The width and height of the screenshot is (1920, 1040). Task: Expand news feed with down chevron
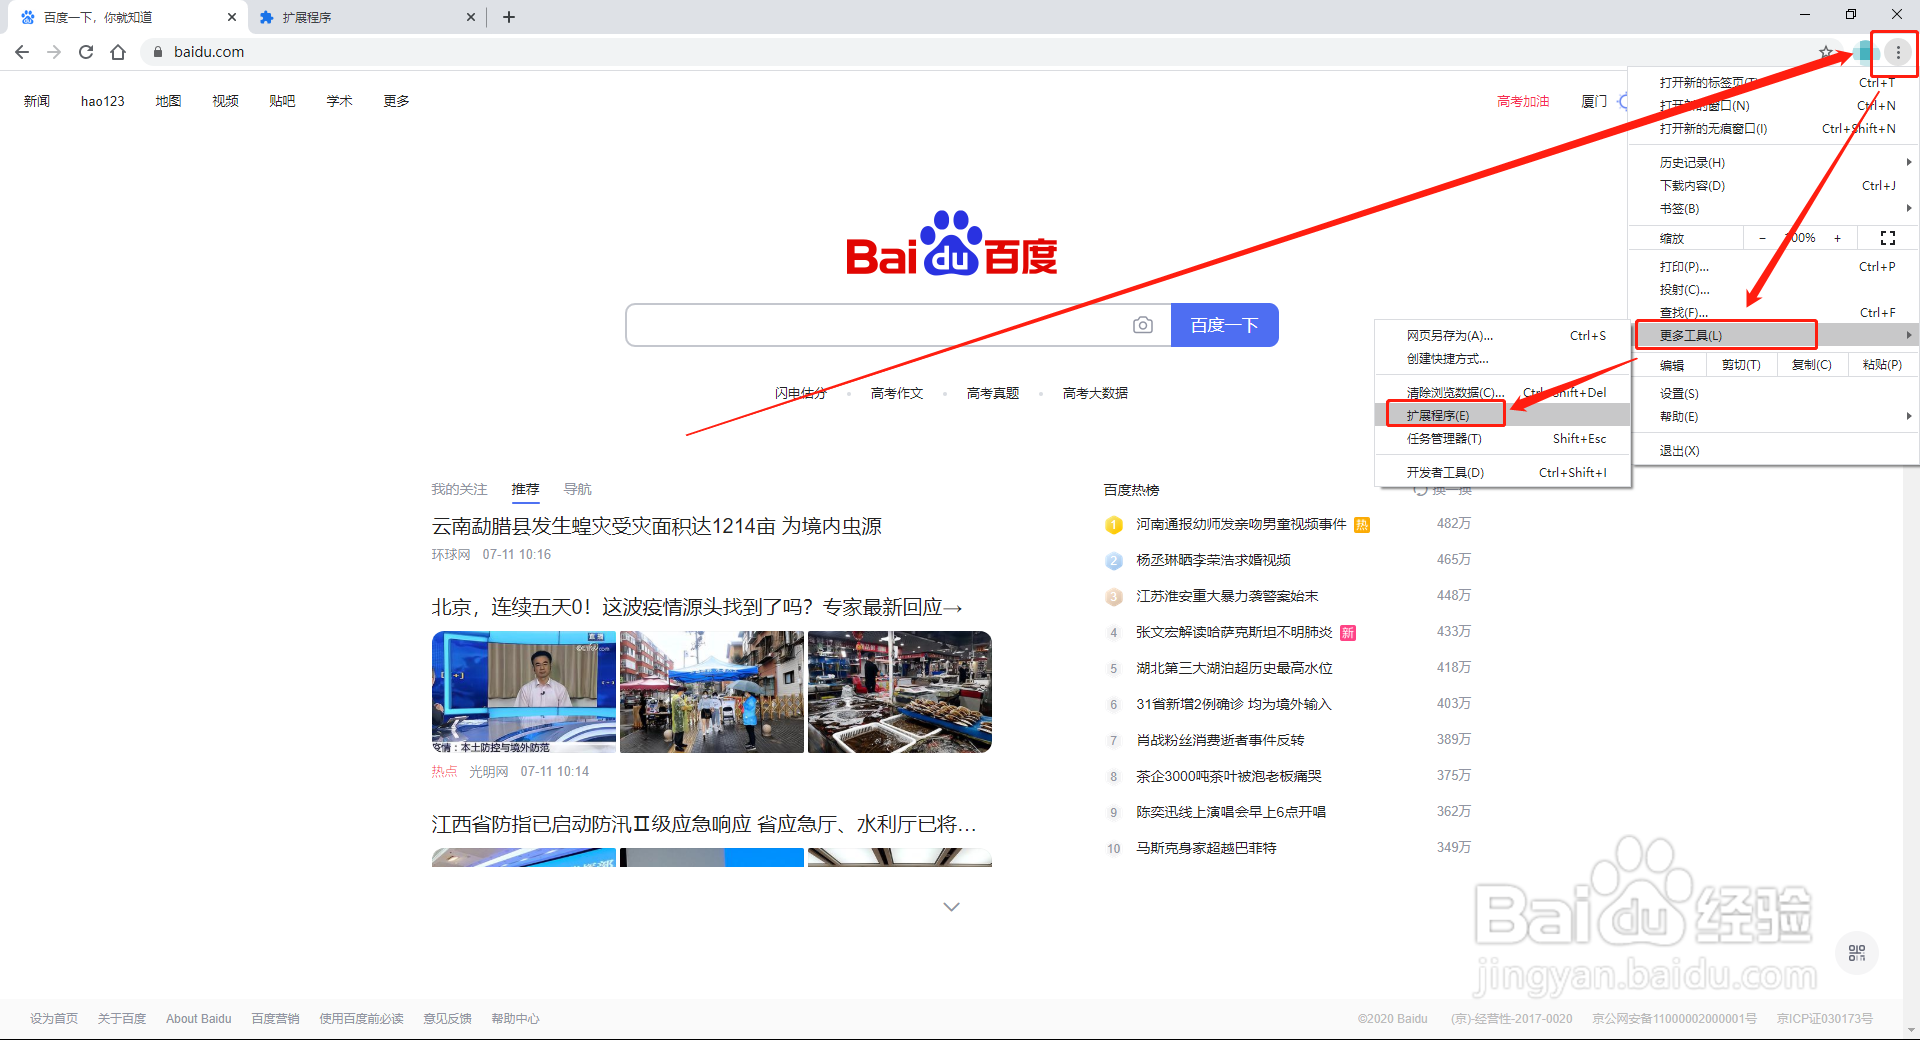click(951, 907)
